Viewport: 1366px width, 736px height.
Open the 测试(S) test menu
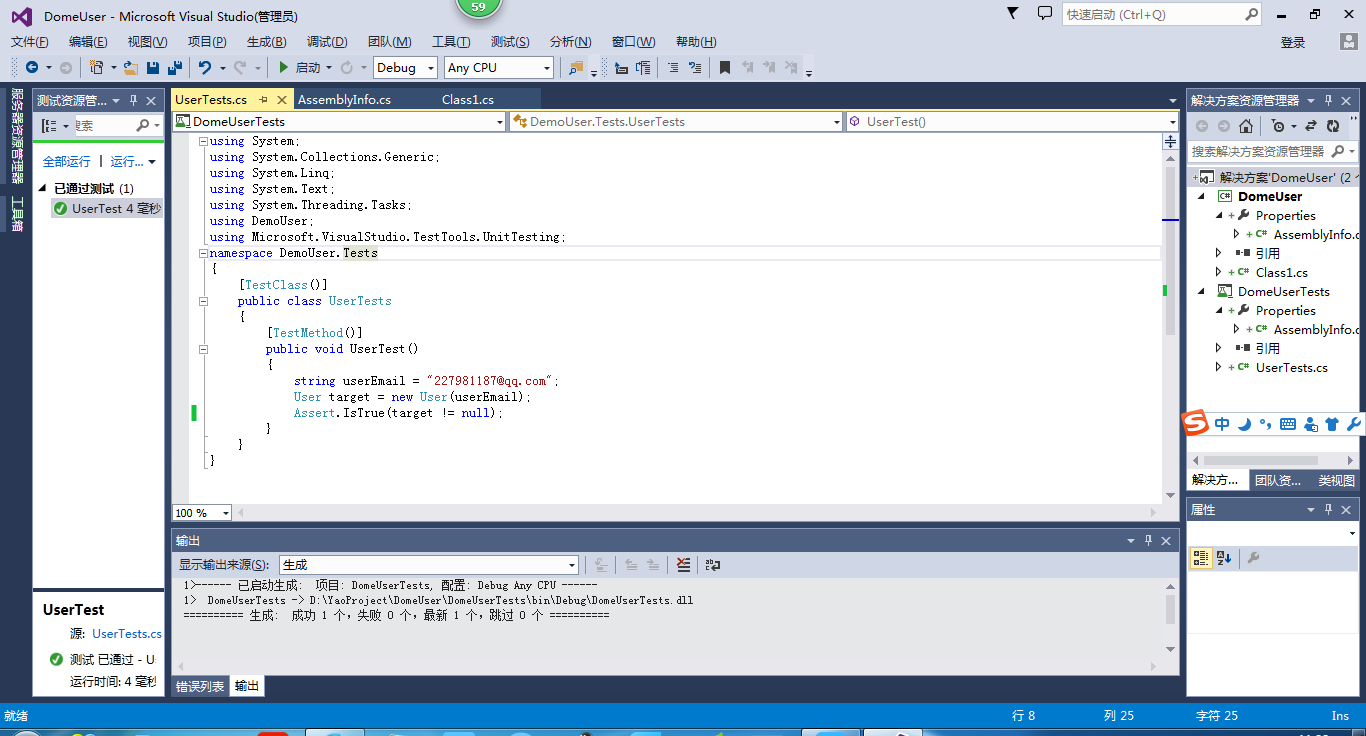[510, 42]
